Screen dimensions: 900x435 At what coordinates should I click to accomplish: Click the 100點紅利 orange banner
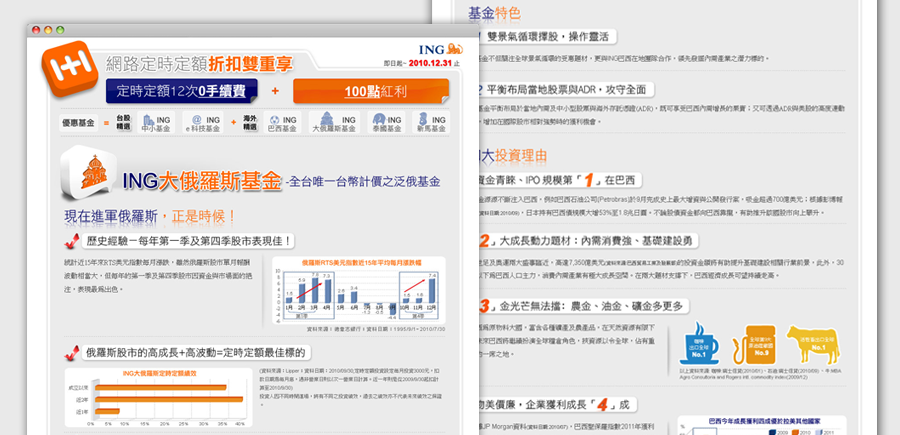(371, 91)
